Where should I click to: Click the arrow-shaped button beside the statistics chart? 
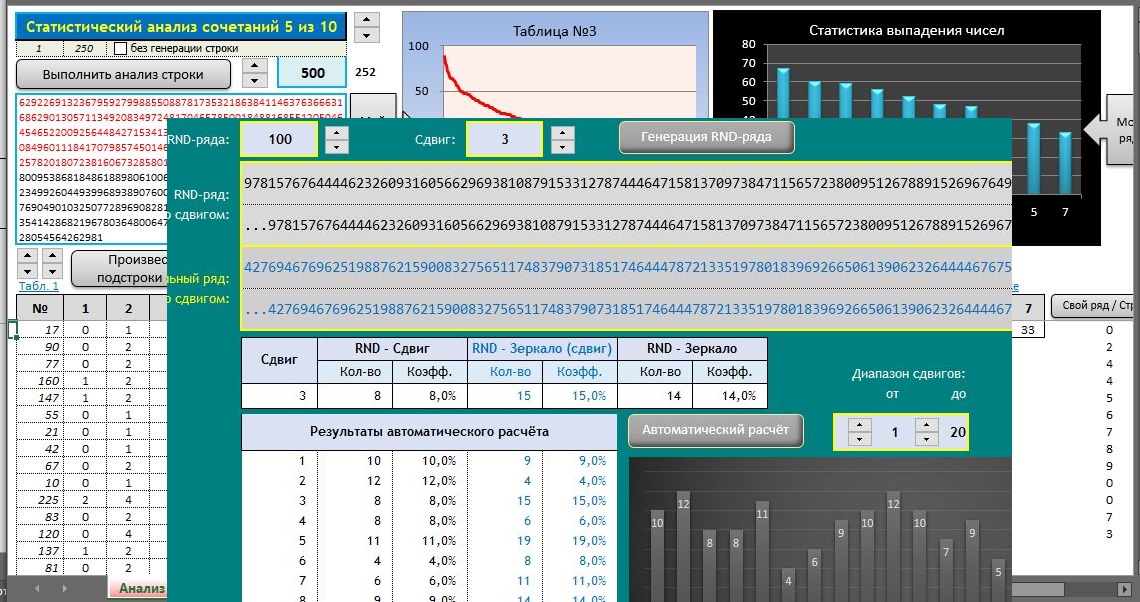(x=1111, y=130)
